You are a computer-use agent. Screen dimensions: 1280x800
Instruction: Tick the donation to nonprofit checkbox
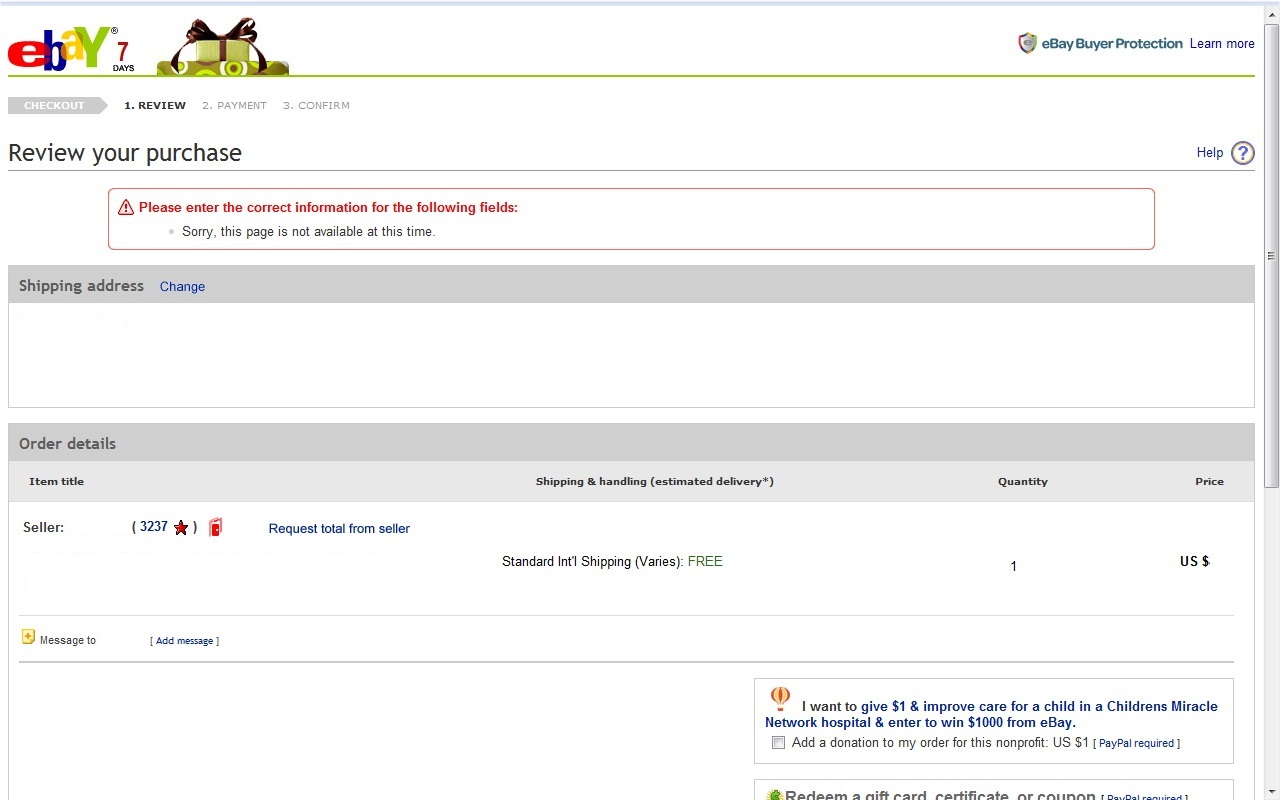pos(778,743)
